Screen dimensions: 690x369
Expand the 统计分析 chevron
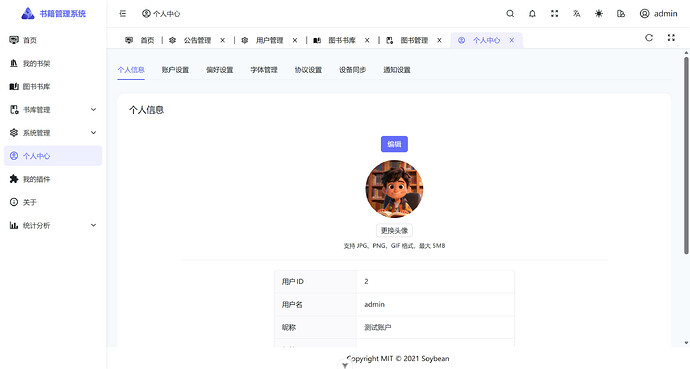93,225
